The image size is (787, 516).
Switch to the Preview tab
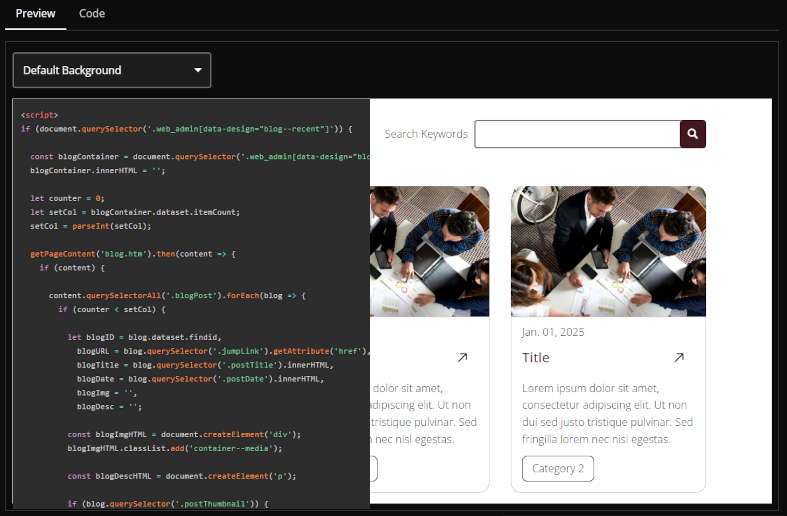36,14
